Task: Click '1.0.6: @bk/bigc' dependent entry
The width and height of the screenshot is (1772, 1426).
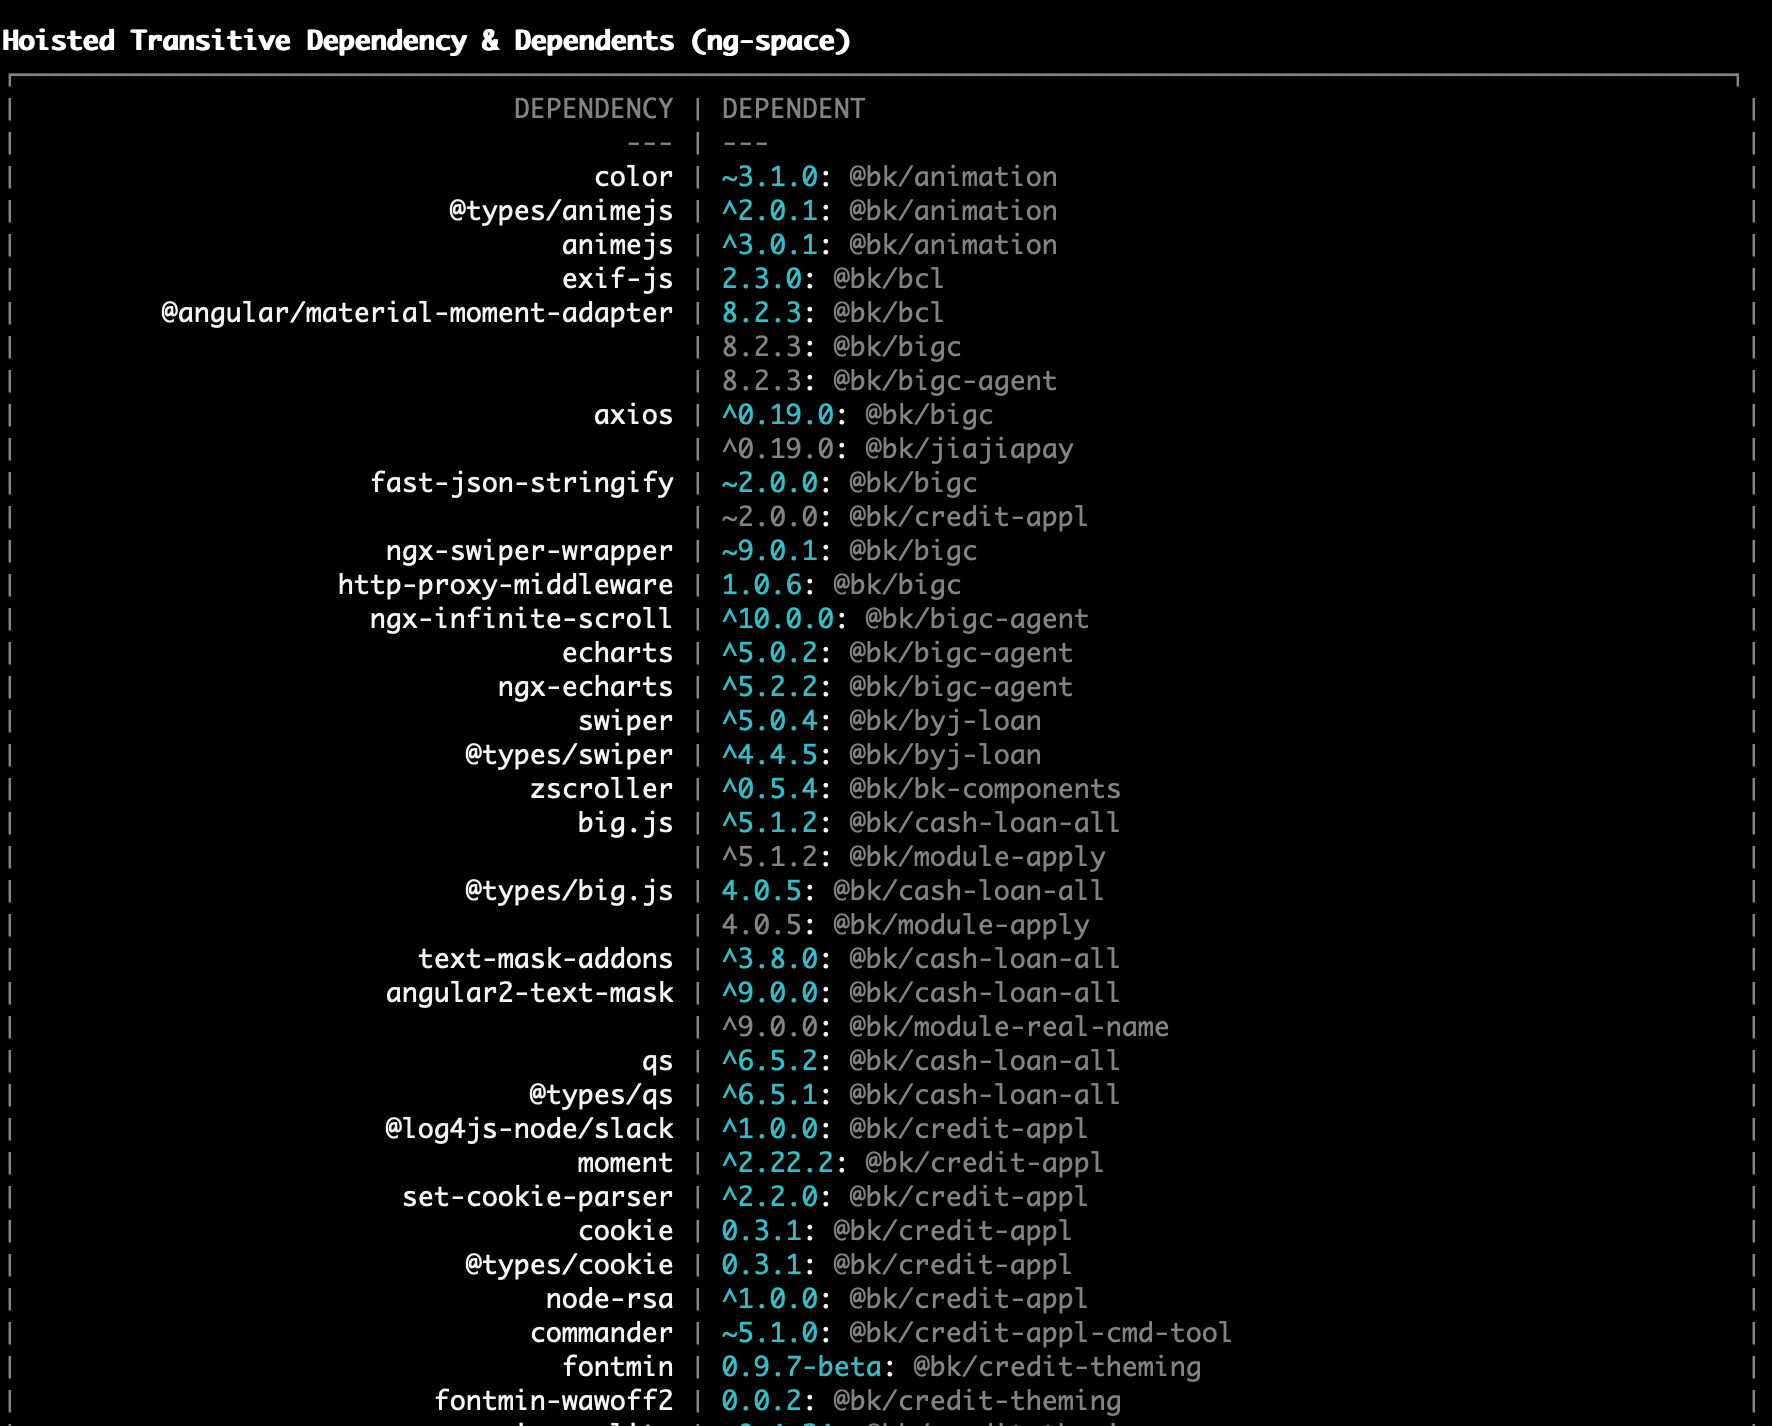Action: point(841,585)
